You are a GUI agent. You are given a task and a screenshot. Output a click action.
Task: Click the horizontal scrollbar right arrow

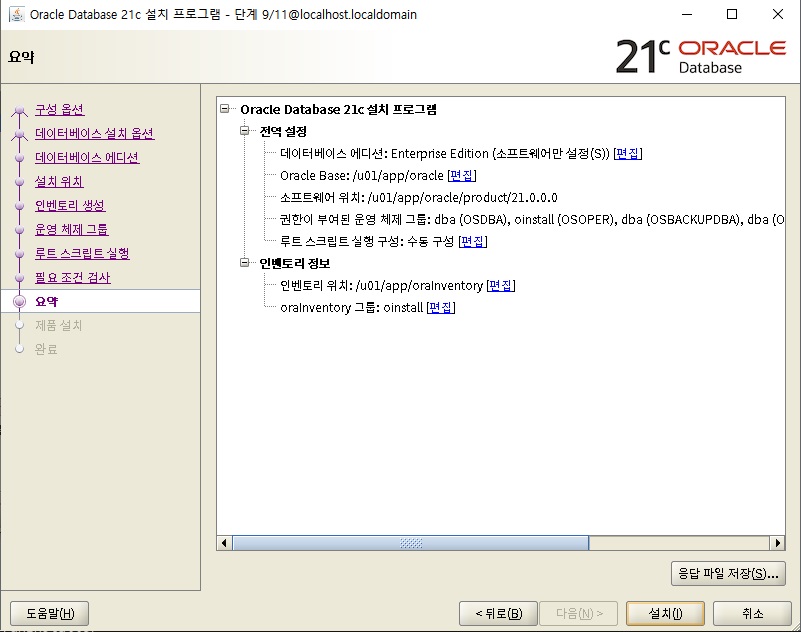pyautogui.click(x=778, y=543)
